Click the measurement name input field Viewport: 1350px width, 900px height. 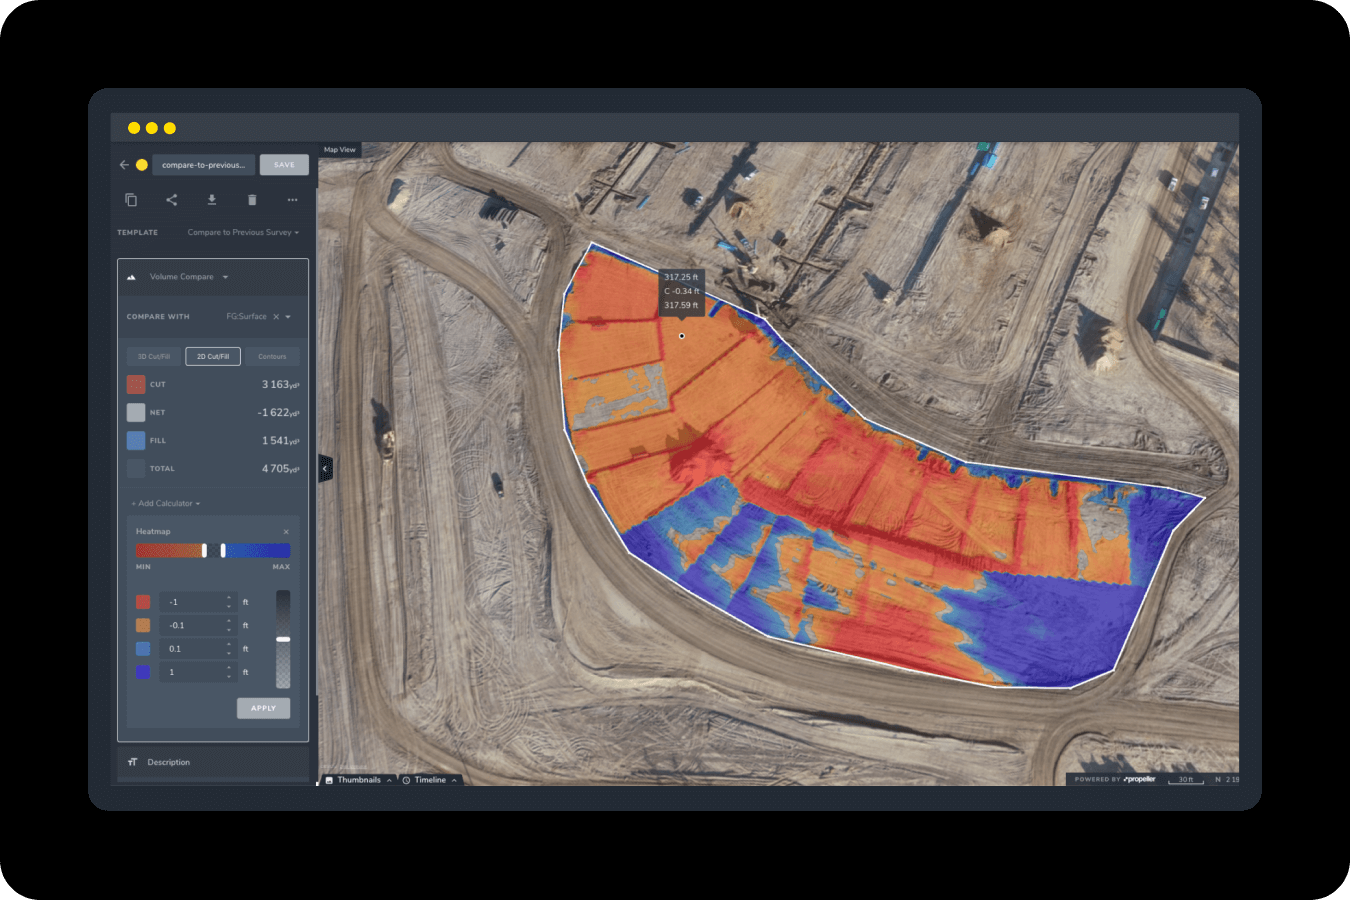(x=203, y=164)
